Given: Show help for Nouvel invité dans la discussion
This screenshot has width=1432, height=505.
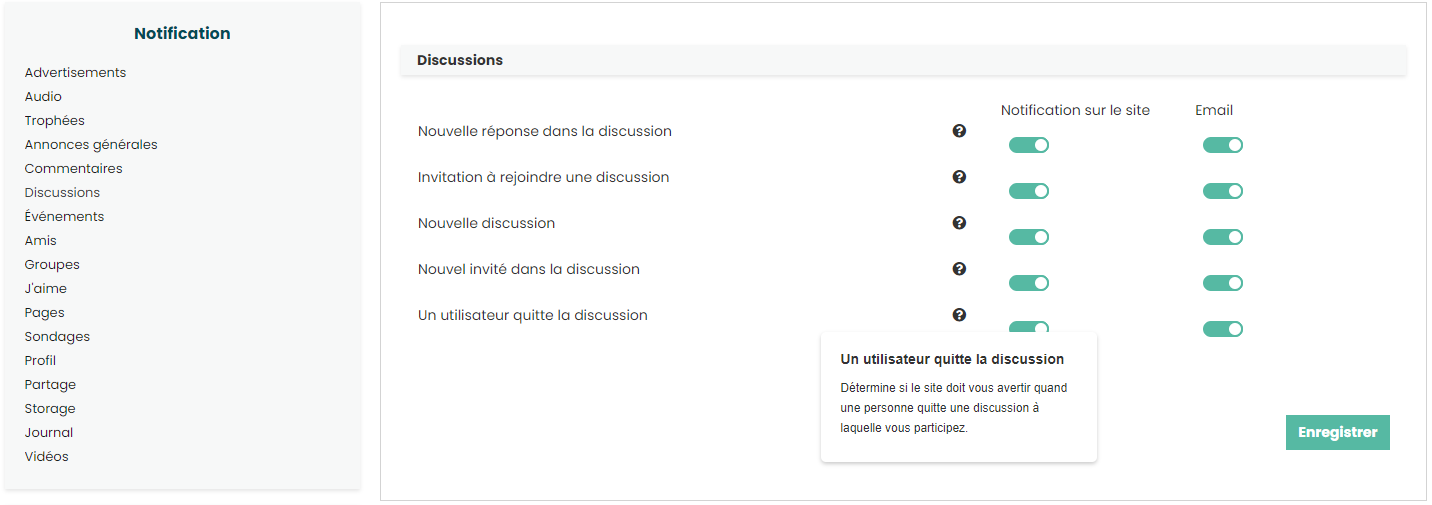Looking at the screenshot, I should click(959, 269).
